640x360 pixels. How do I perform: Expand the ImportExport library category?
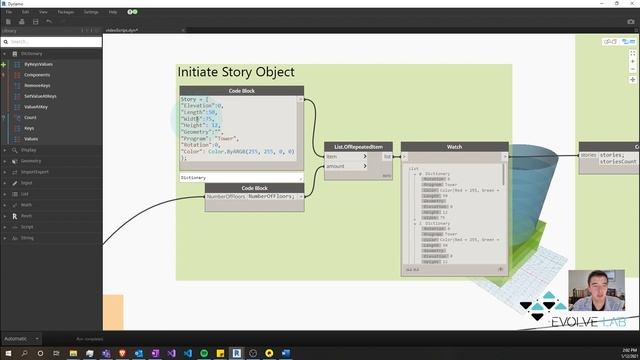coord(4,172)
